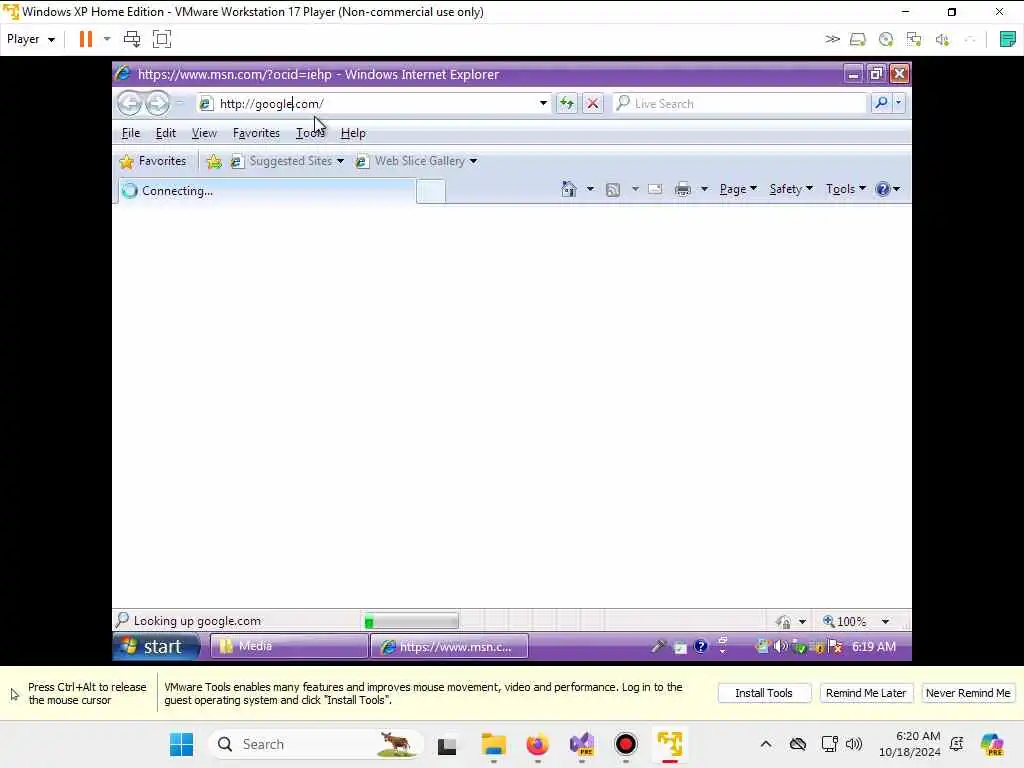Screen dimensions: 1024x768
Task: Open the Safety command bar menu
Action: pos(791,189)
